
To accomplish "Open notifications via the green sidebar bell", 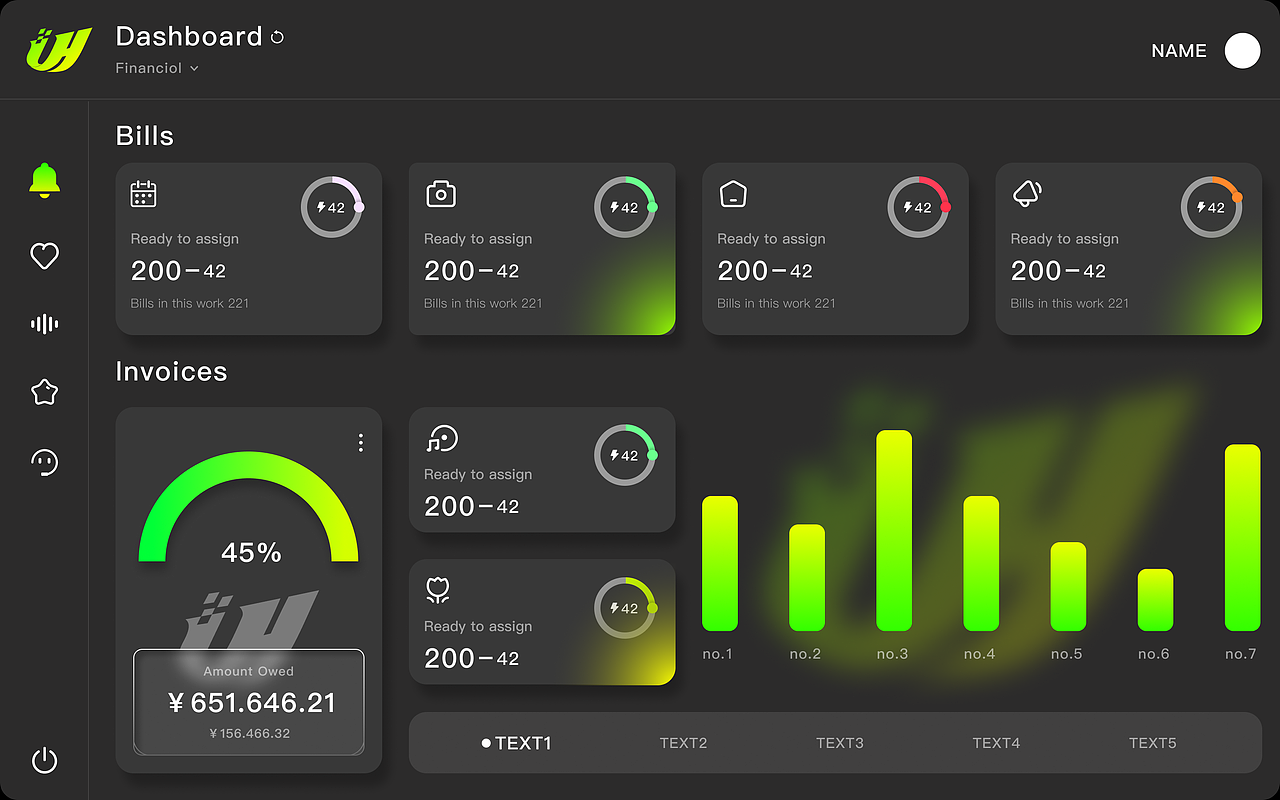I will (x=44, y=181).
